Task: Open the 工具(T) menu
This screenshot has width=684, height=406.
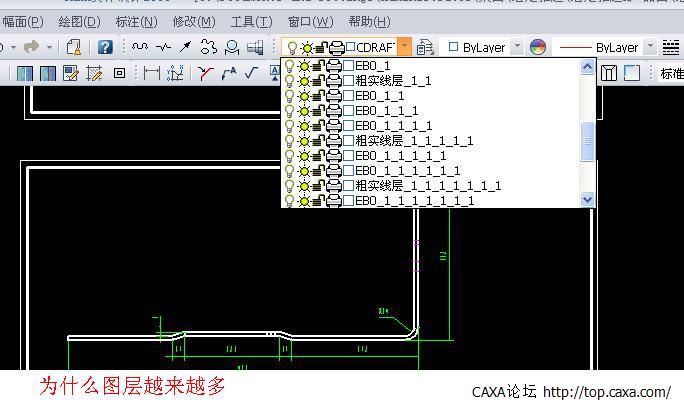Action: (x=251, y=22)
